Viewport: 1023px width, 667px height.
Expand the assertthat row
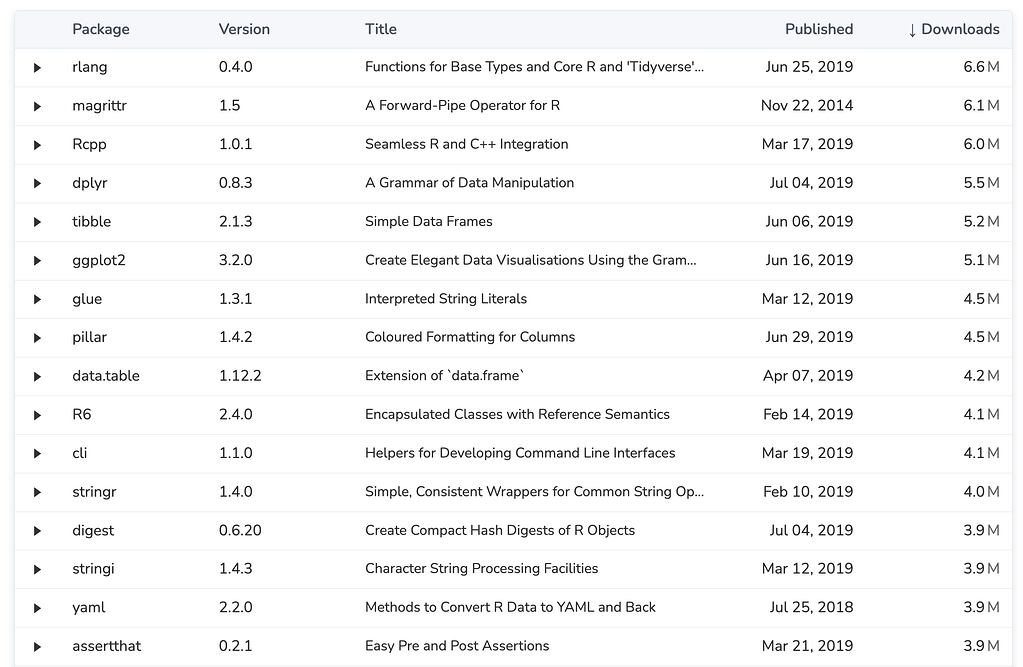[37, 647]
